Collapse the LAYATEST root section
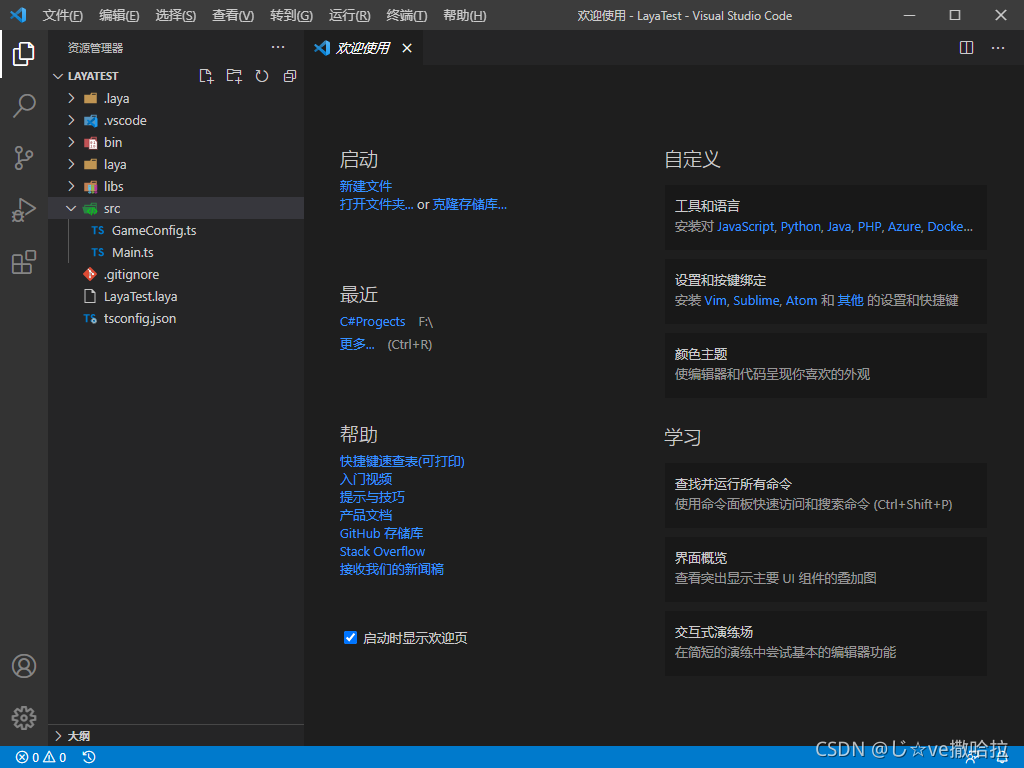This screenshot has height=768, width=1024. [x=58, y=76]
